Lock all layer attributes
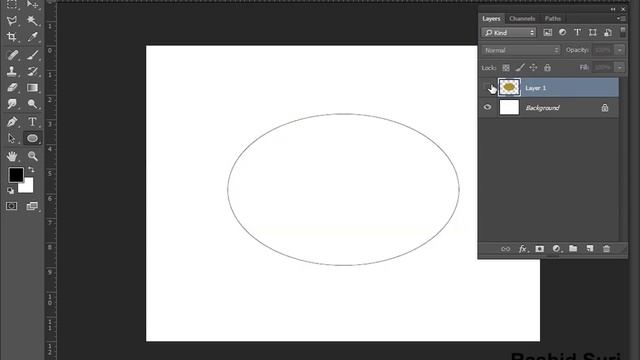640x360 pixels. pos(547,68)
